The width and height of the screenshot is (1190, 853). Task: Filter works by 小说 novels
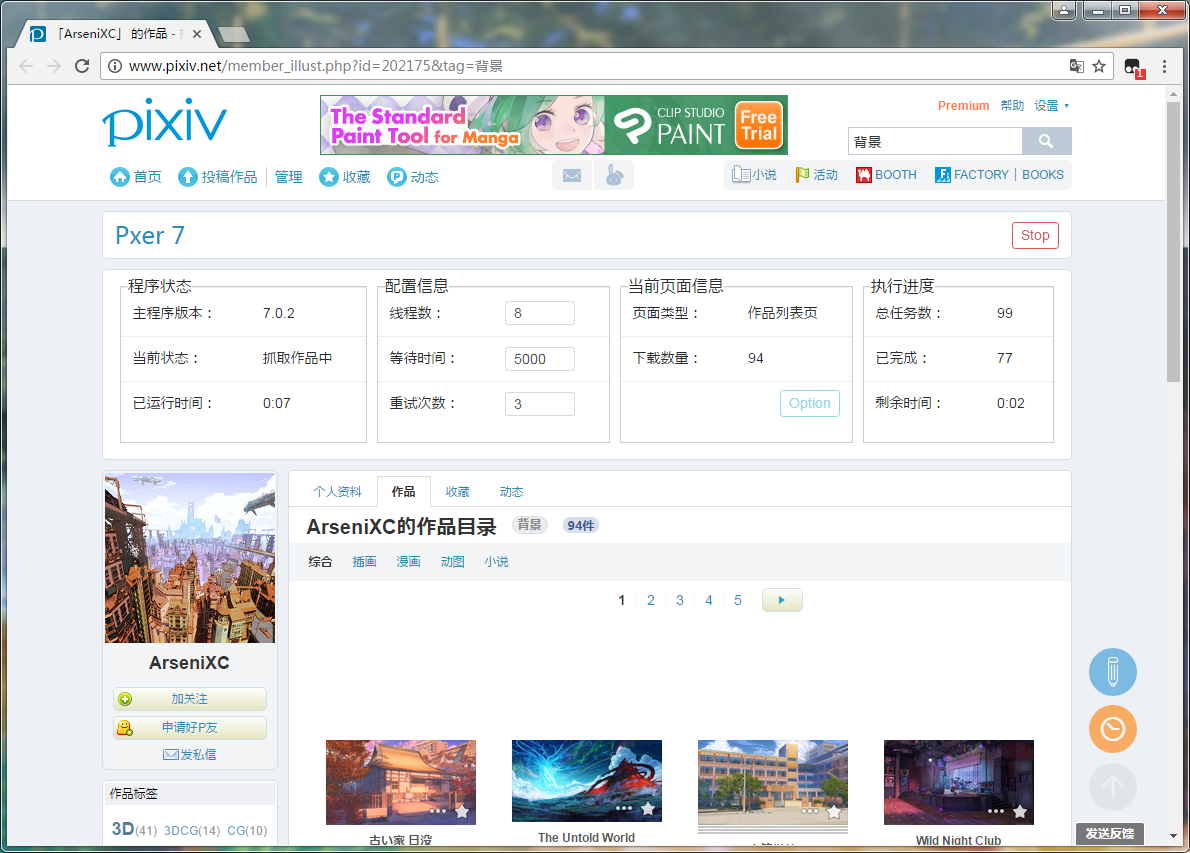pyautogui.click(x=496, y=562)
